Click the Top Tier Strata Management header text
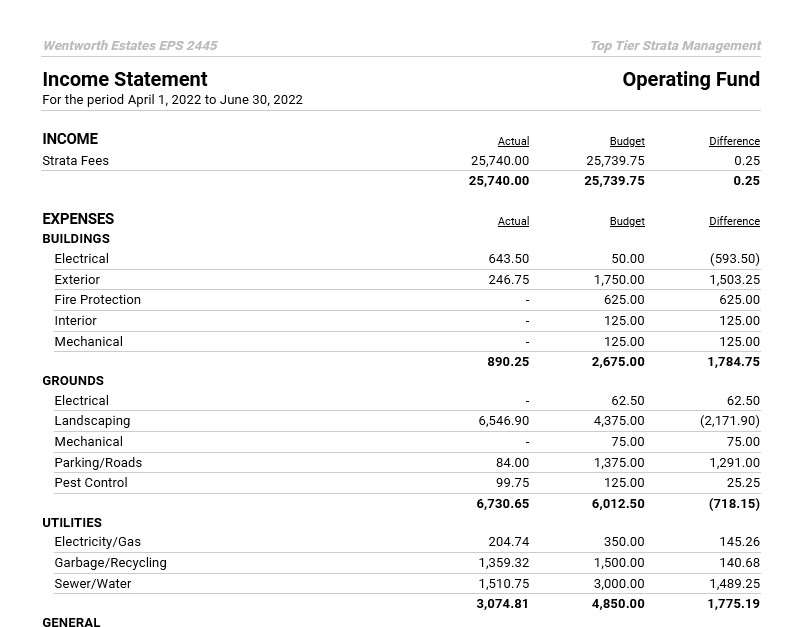812x627 pixels. tap(675, 46)
